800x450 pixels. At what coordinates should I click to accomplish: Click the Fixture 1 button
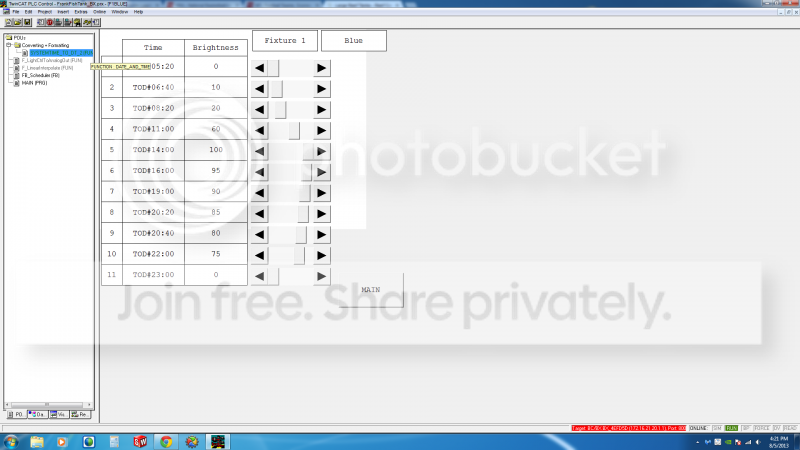284,41
